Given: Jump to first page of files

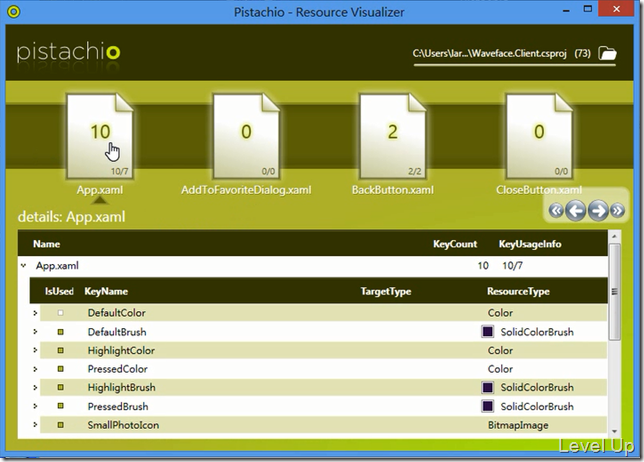Looking at the screenshot, I should [556, 211].
